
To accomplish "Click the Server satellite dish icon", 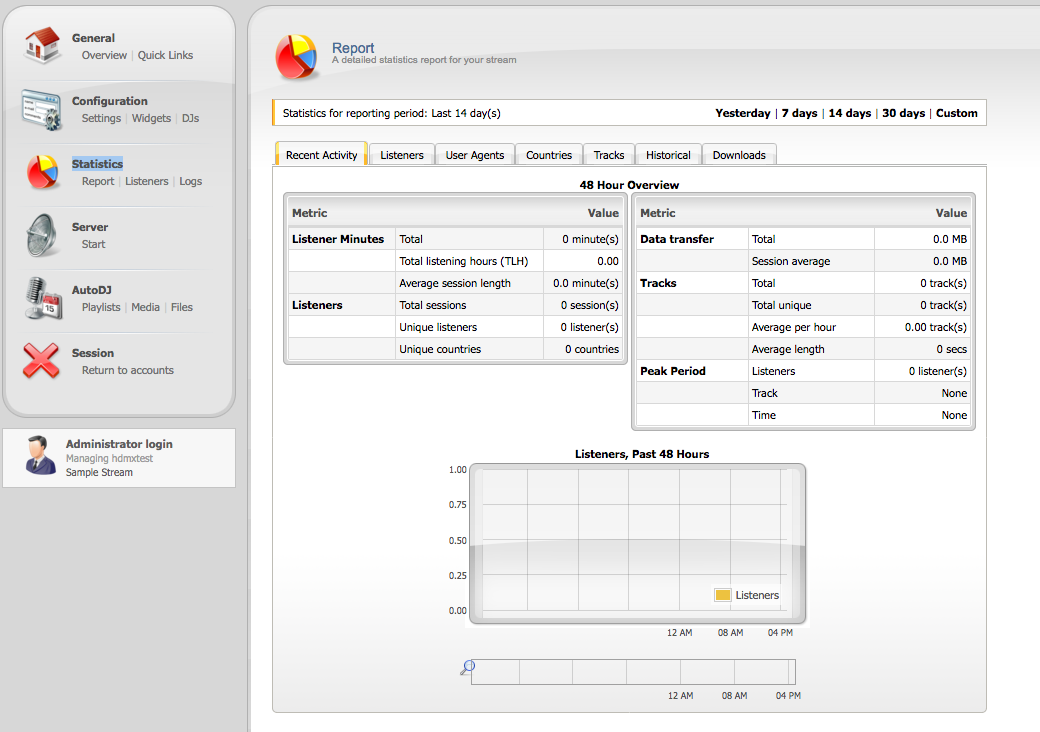I will tap(42, 235).
